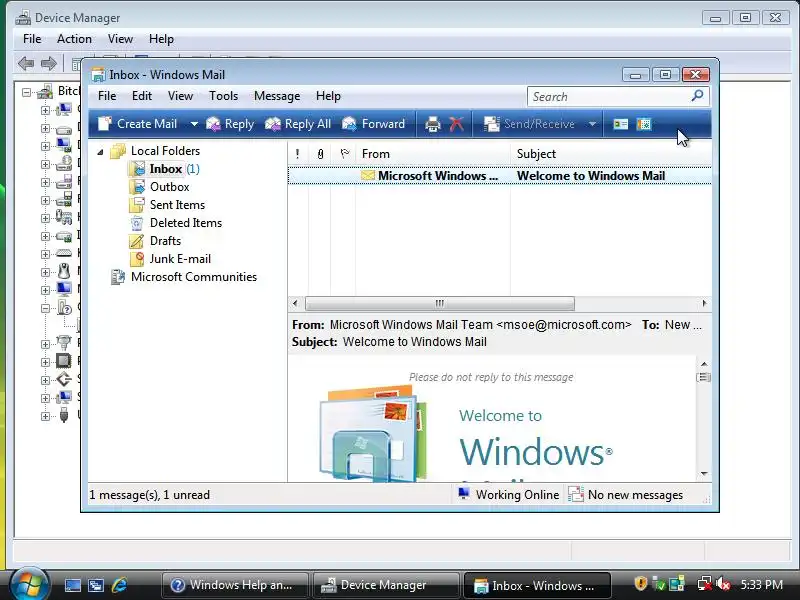Click Reply All in the toolbar

click(x=298, y=124)
